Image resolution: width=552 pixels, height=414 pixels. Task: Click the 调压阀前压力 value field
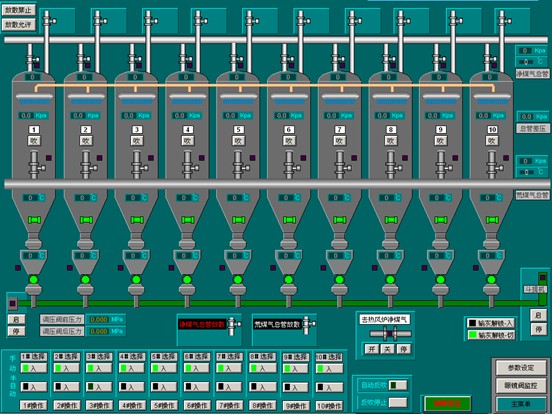click(x=105, y=319)
